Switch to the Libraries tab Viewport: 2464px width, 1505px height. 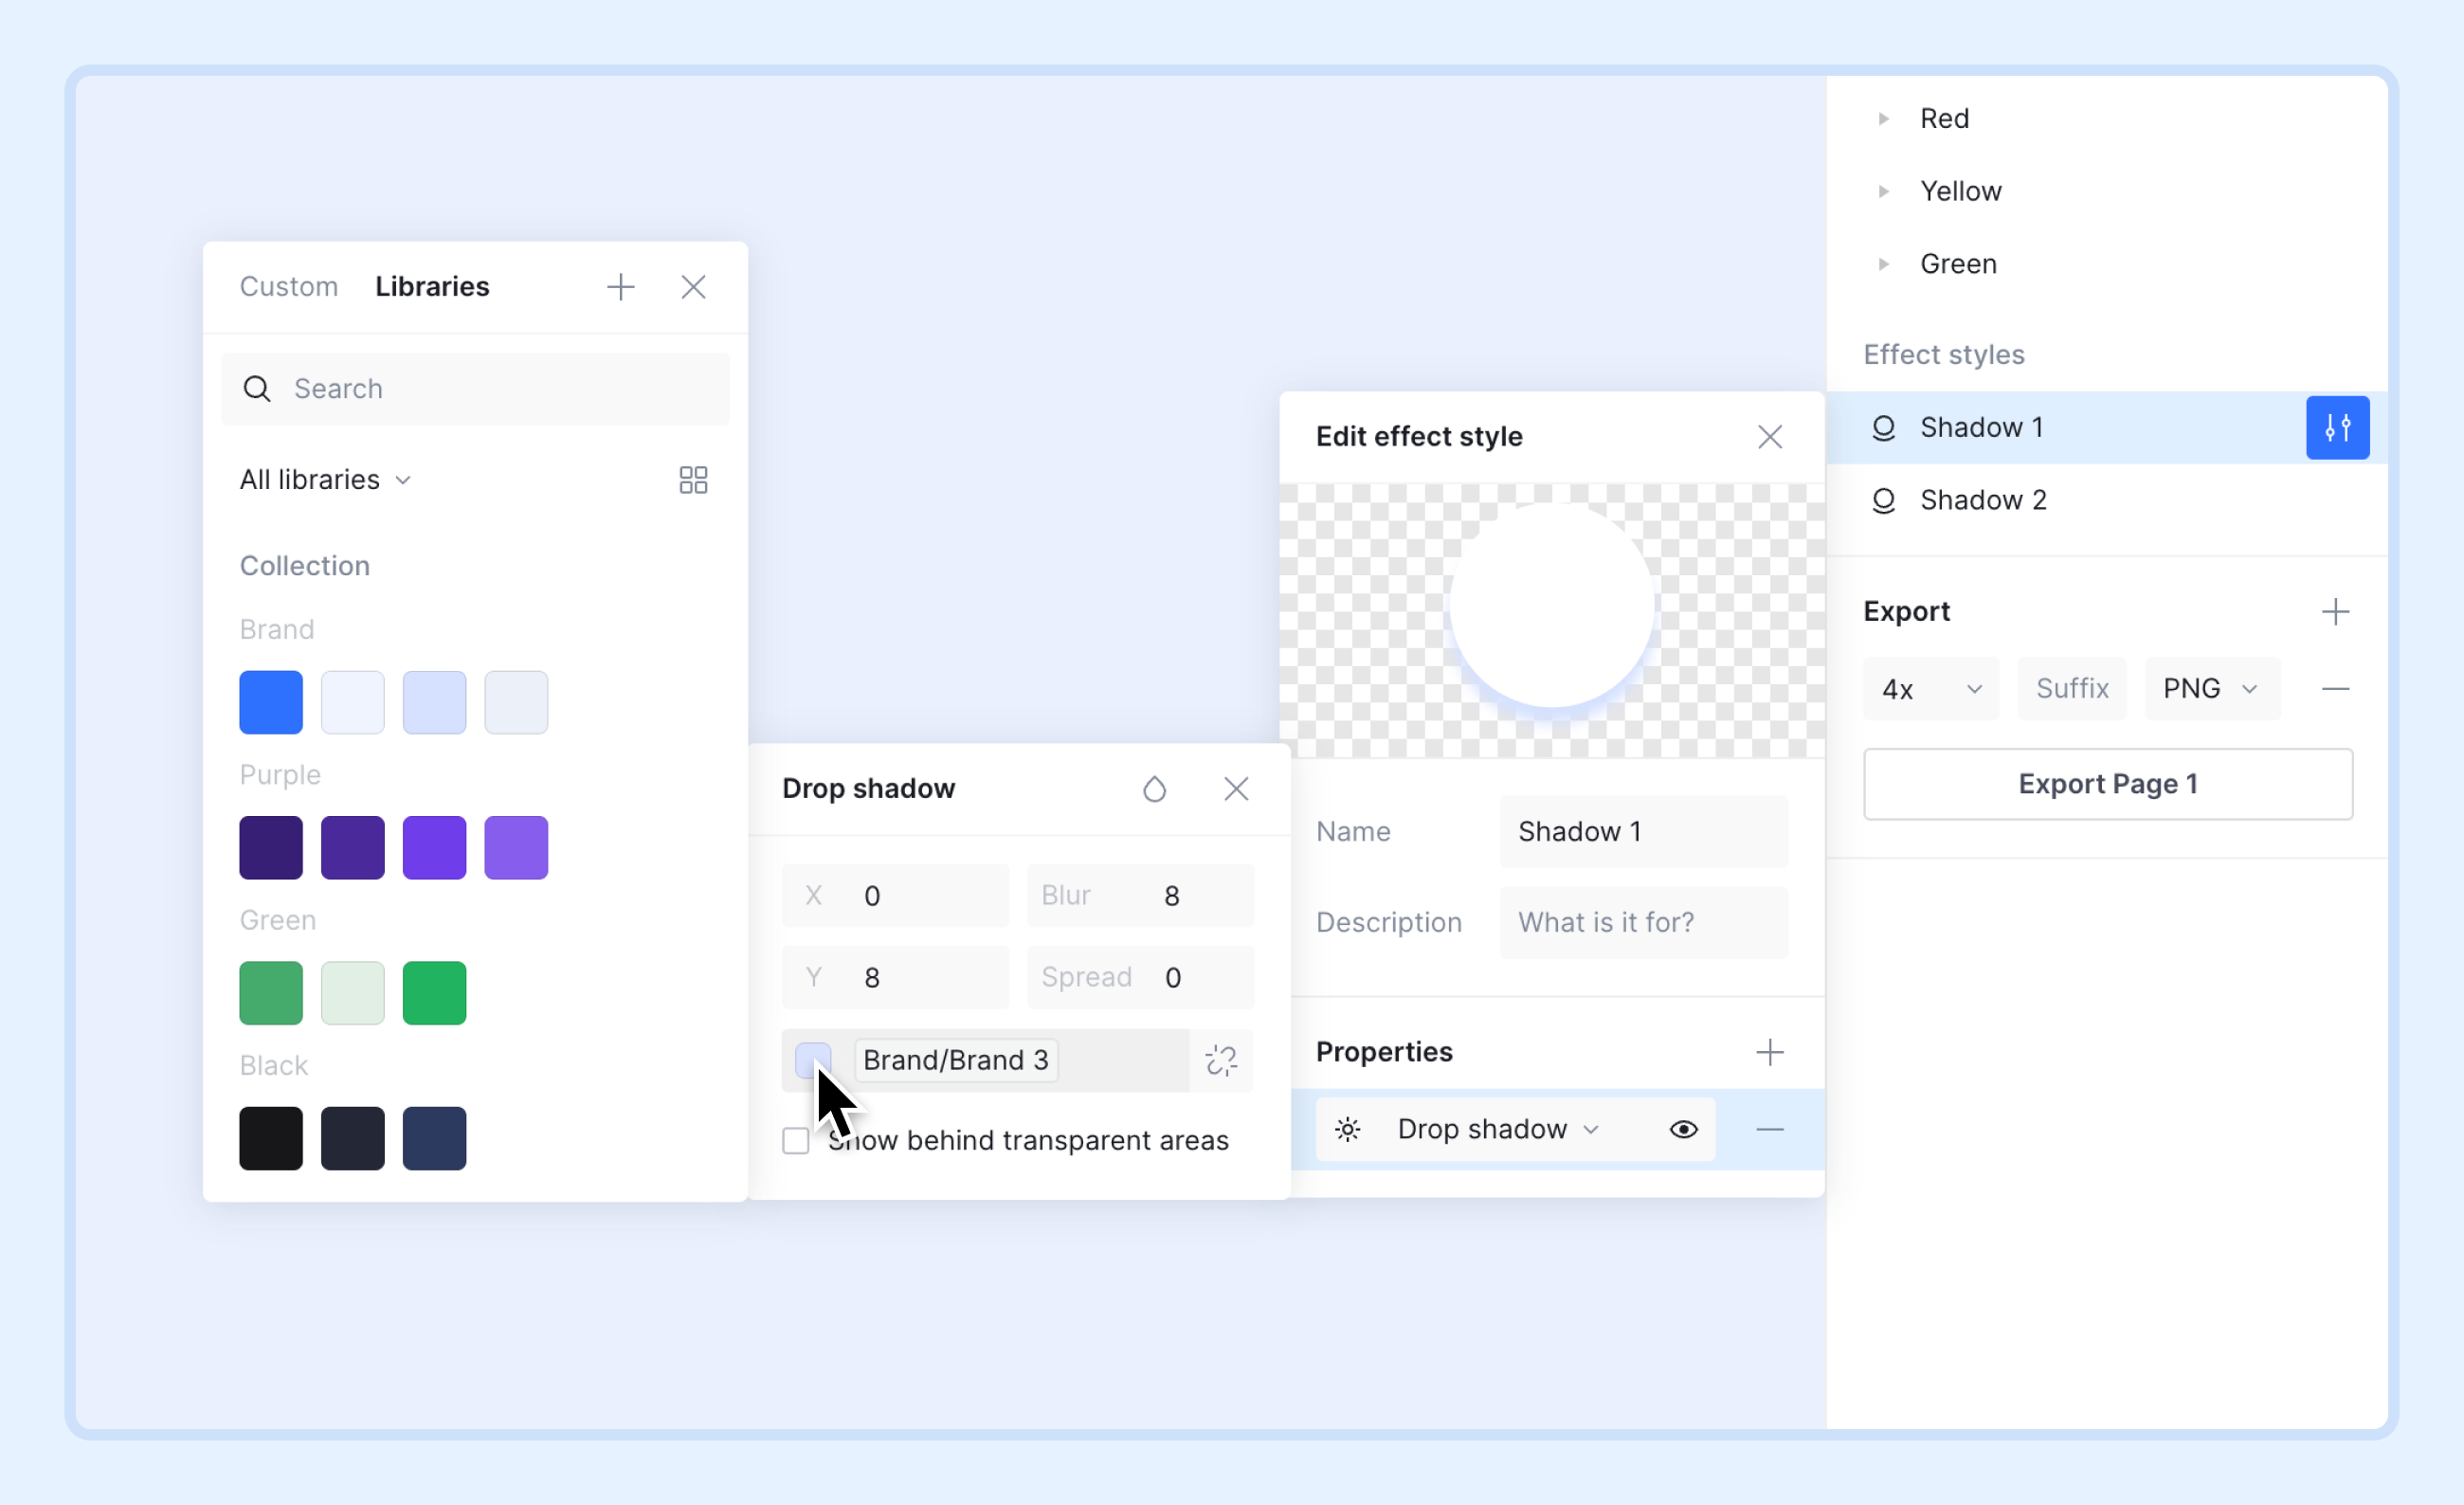tap(432, 287)
